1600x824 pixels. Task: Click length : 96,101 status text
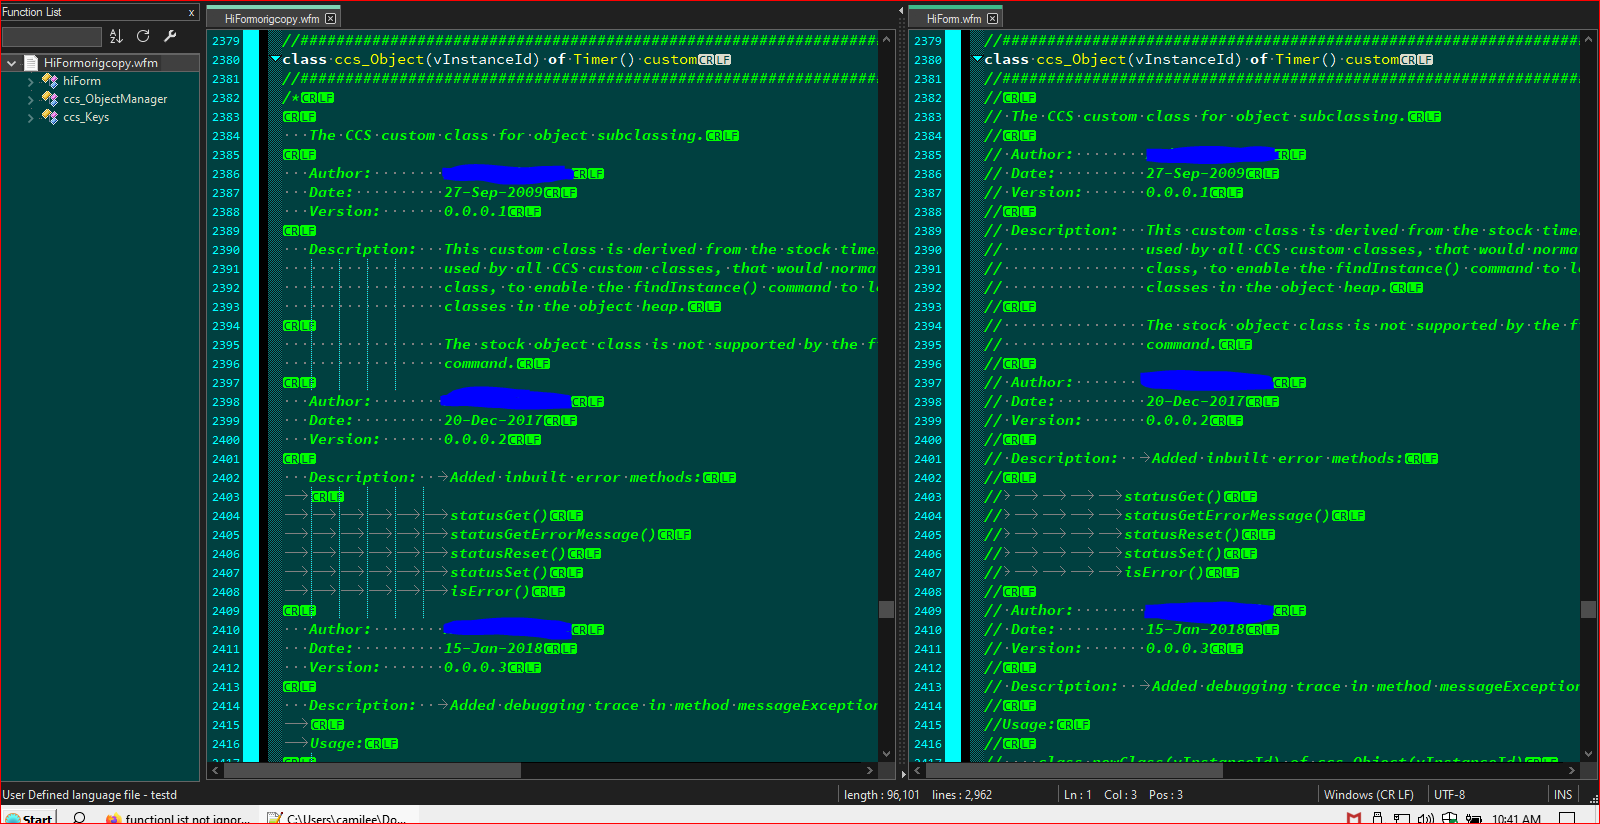pos(881,795)
